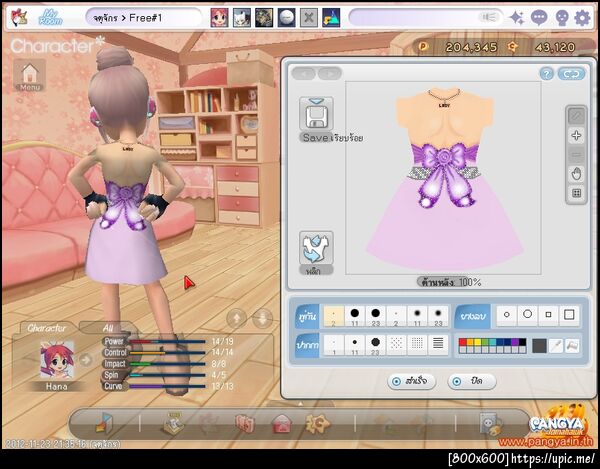The image size is (600, 469).
Task: Select the pencil draw tool
Action: pos(576,116)
